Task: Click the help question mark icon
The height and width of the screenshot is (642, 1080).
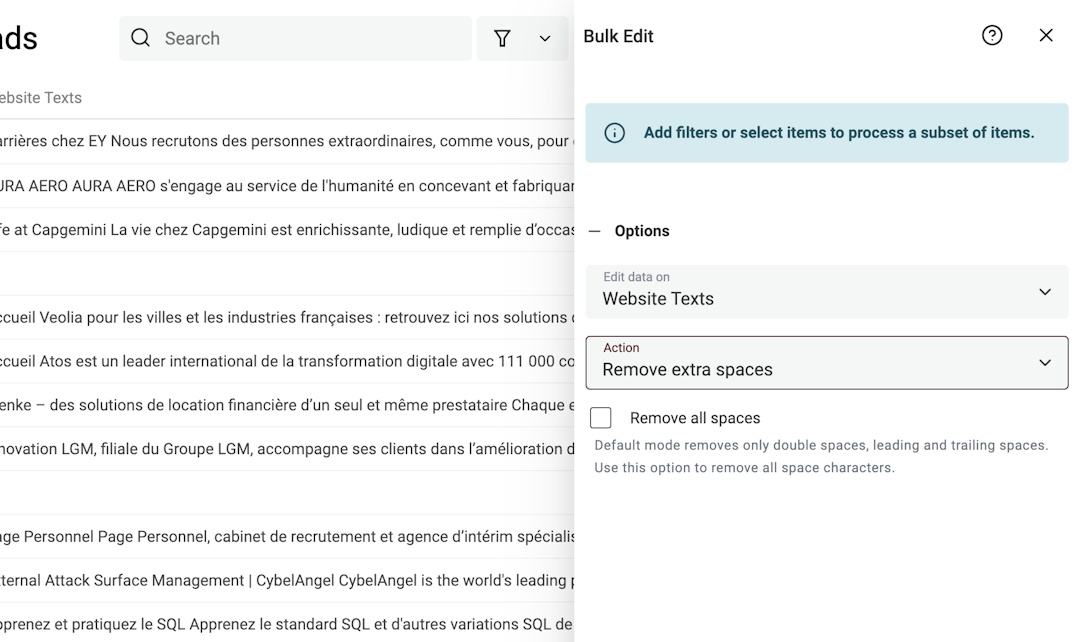Action: pyautogui.click(x=992, y=35)
